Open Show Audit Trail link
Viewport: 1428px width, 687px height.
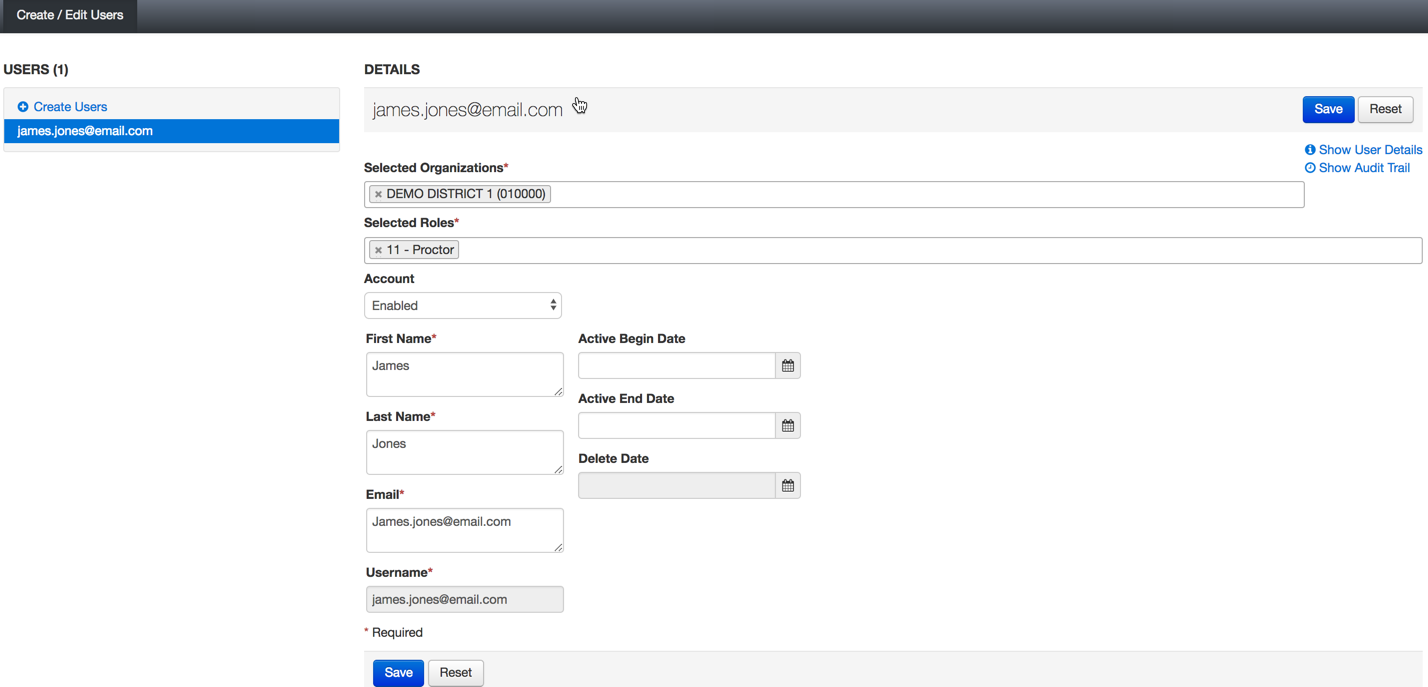(x=1364, y=168)
